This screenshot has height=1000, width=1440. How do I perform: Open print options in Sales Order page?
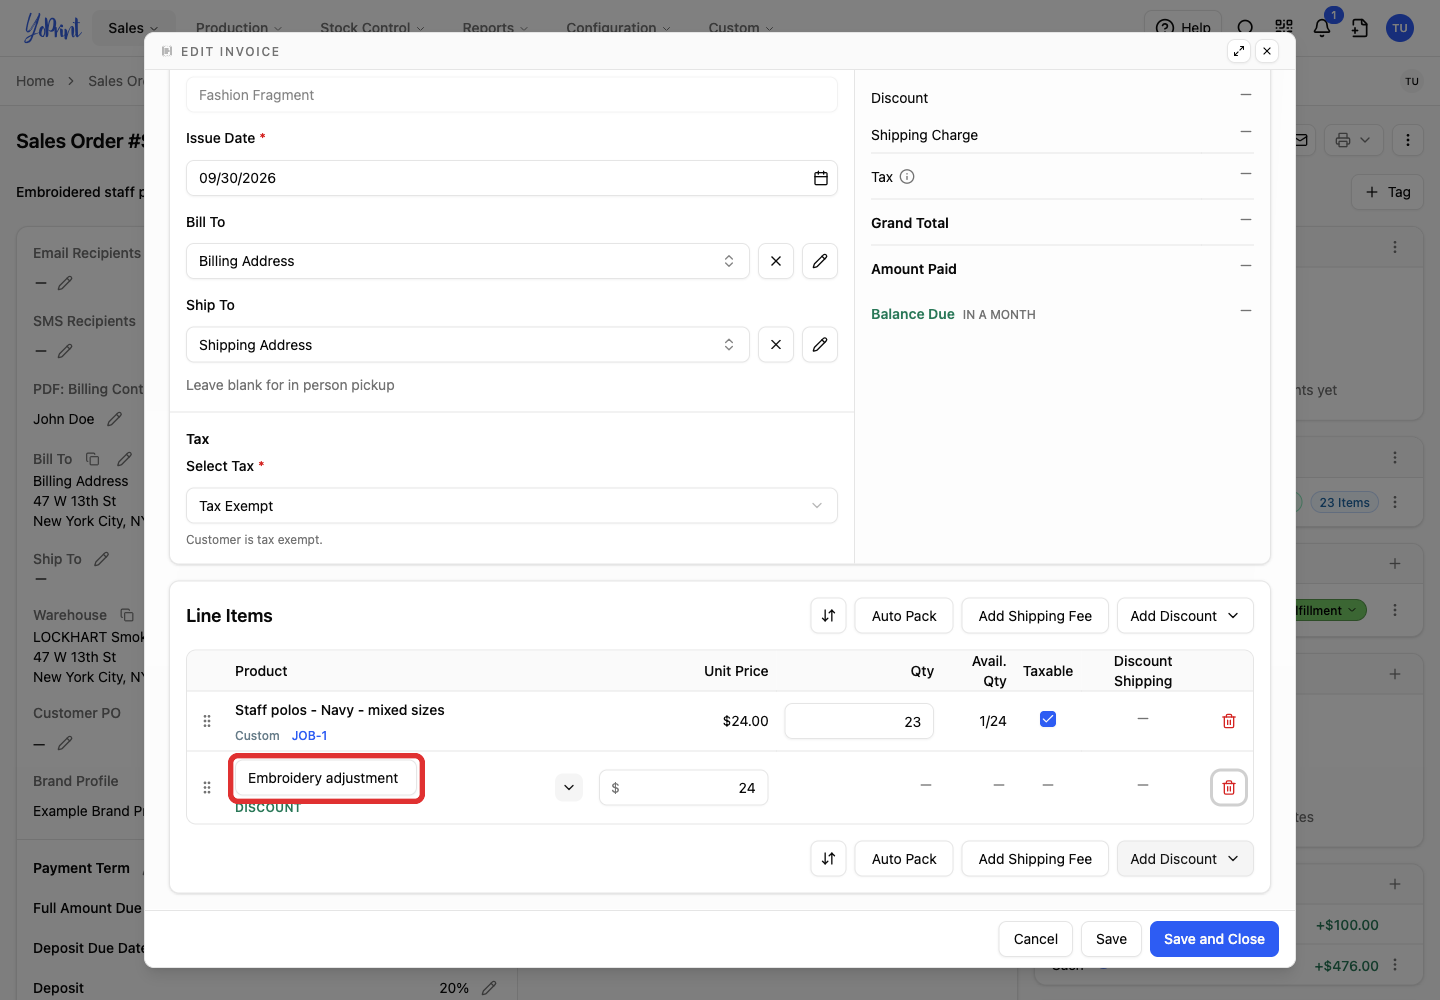click(x=1354, y=140)
